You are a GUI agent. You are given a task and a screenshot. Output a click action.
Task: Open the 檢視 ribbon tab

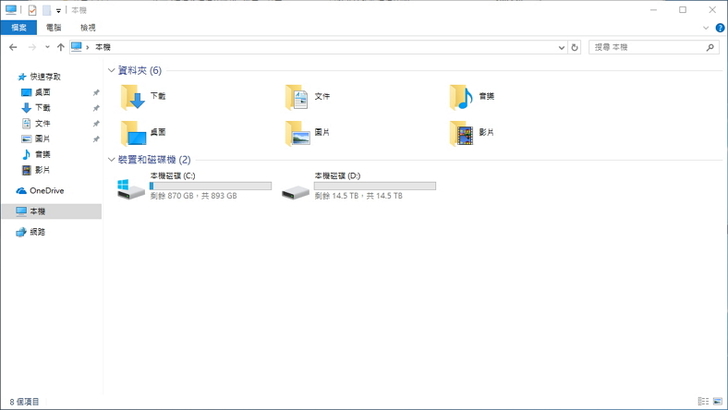coord(88,27)
